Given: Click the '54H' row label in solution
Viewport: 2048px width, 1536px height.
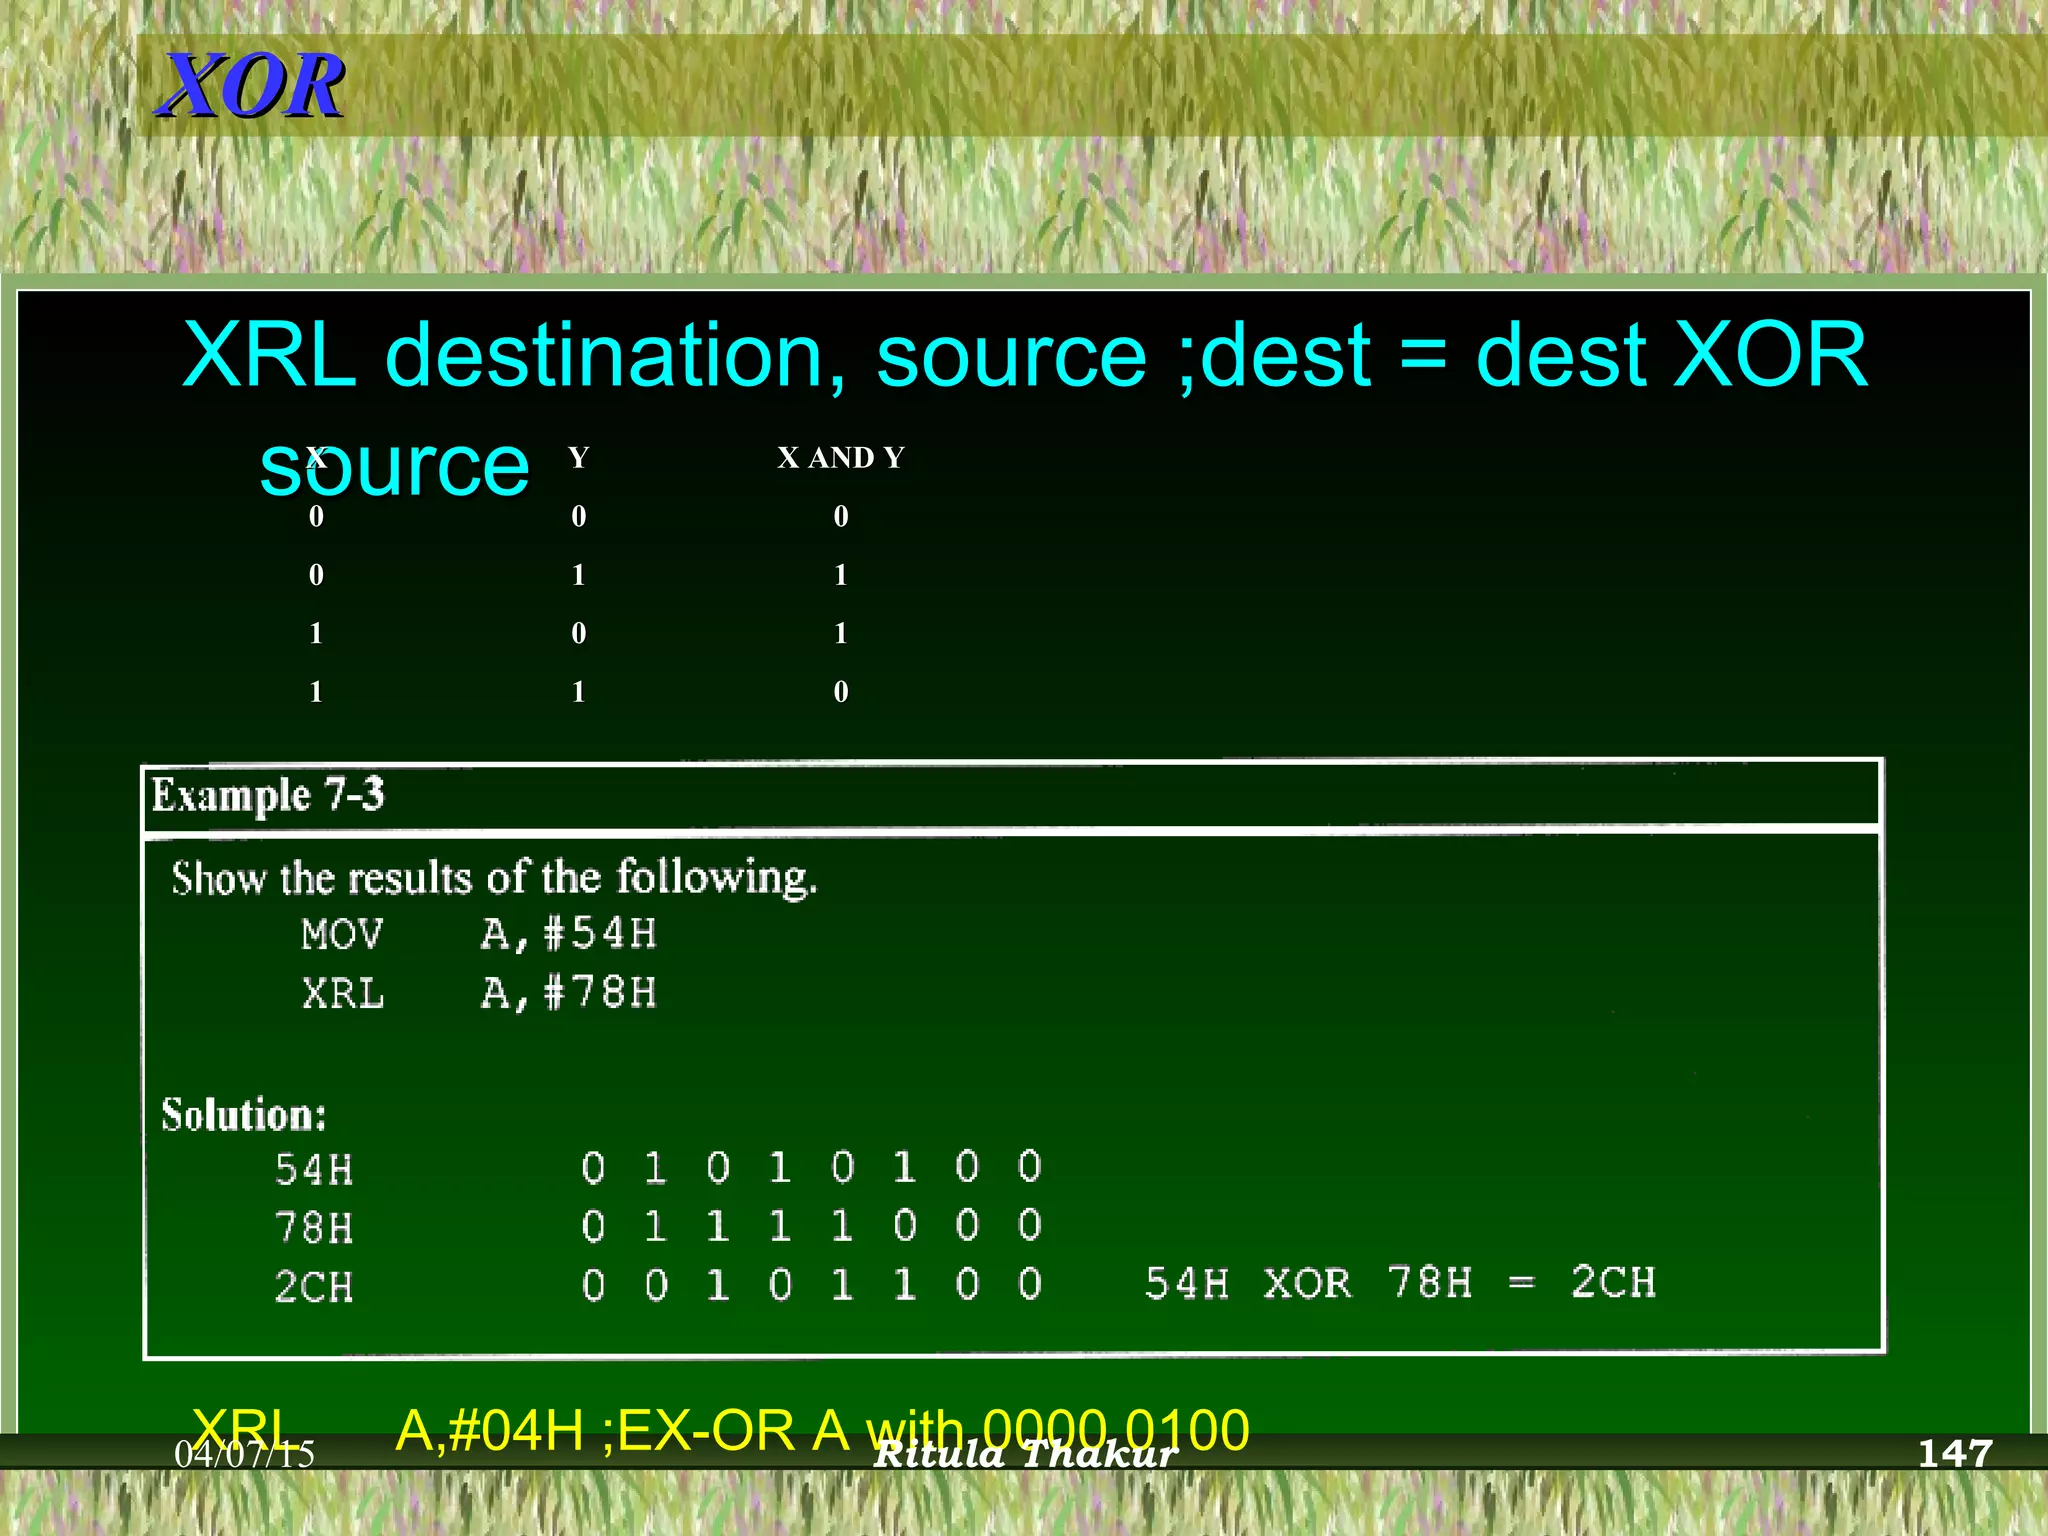Looking at the screenshot, I should 314,1169.
